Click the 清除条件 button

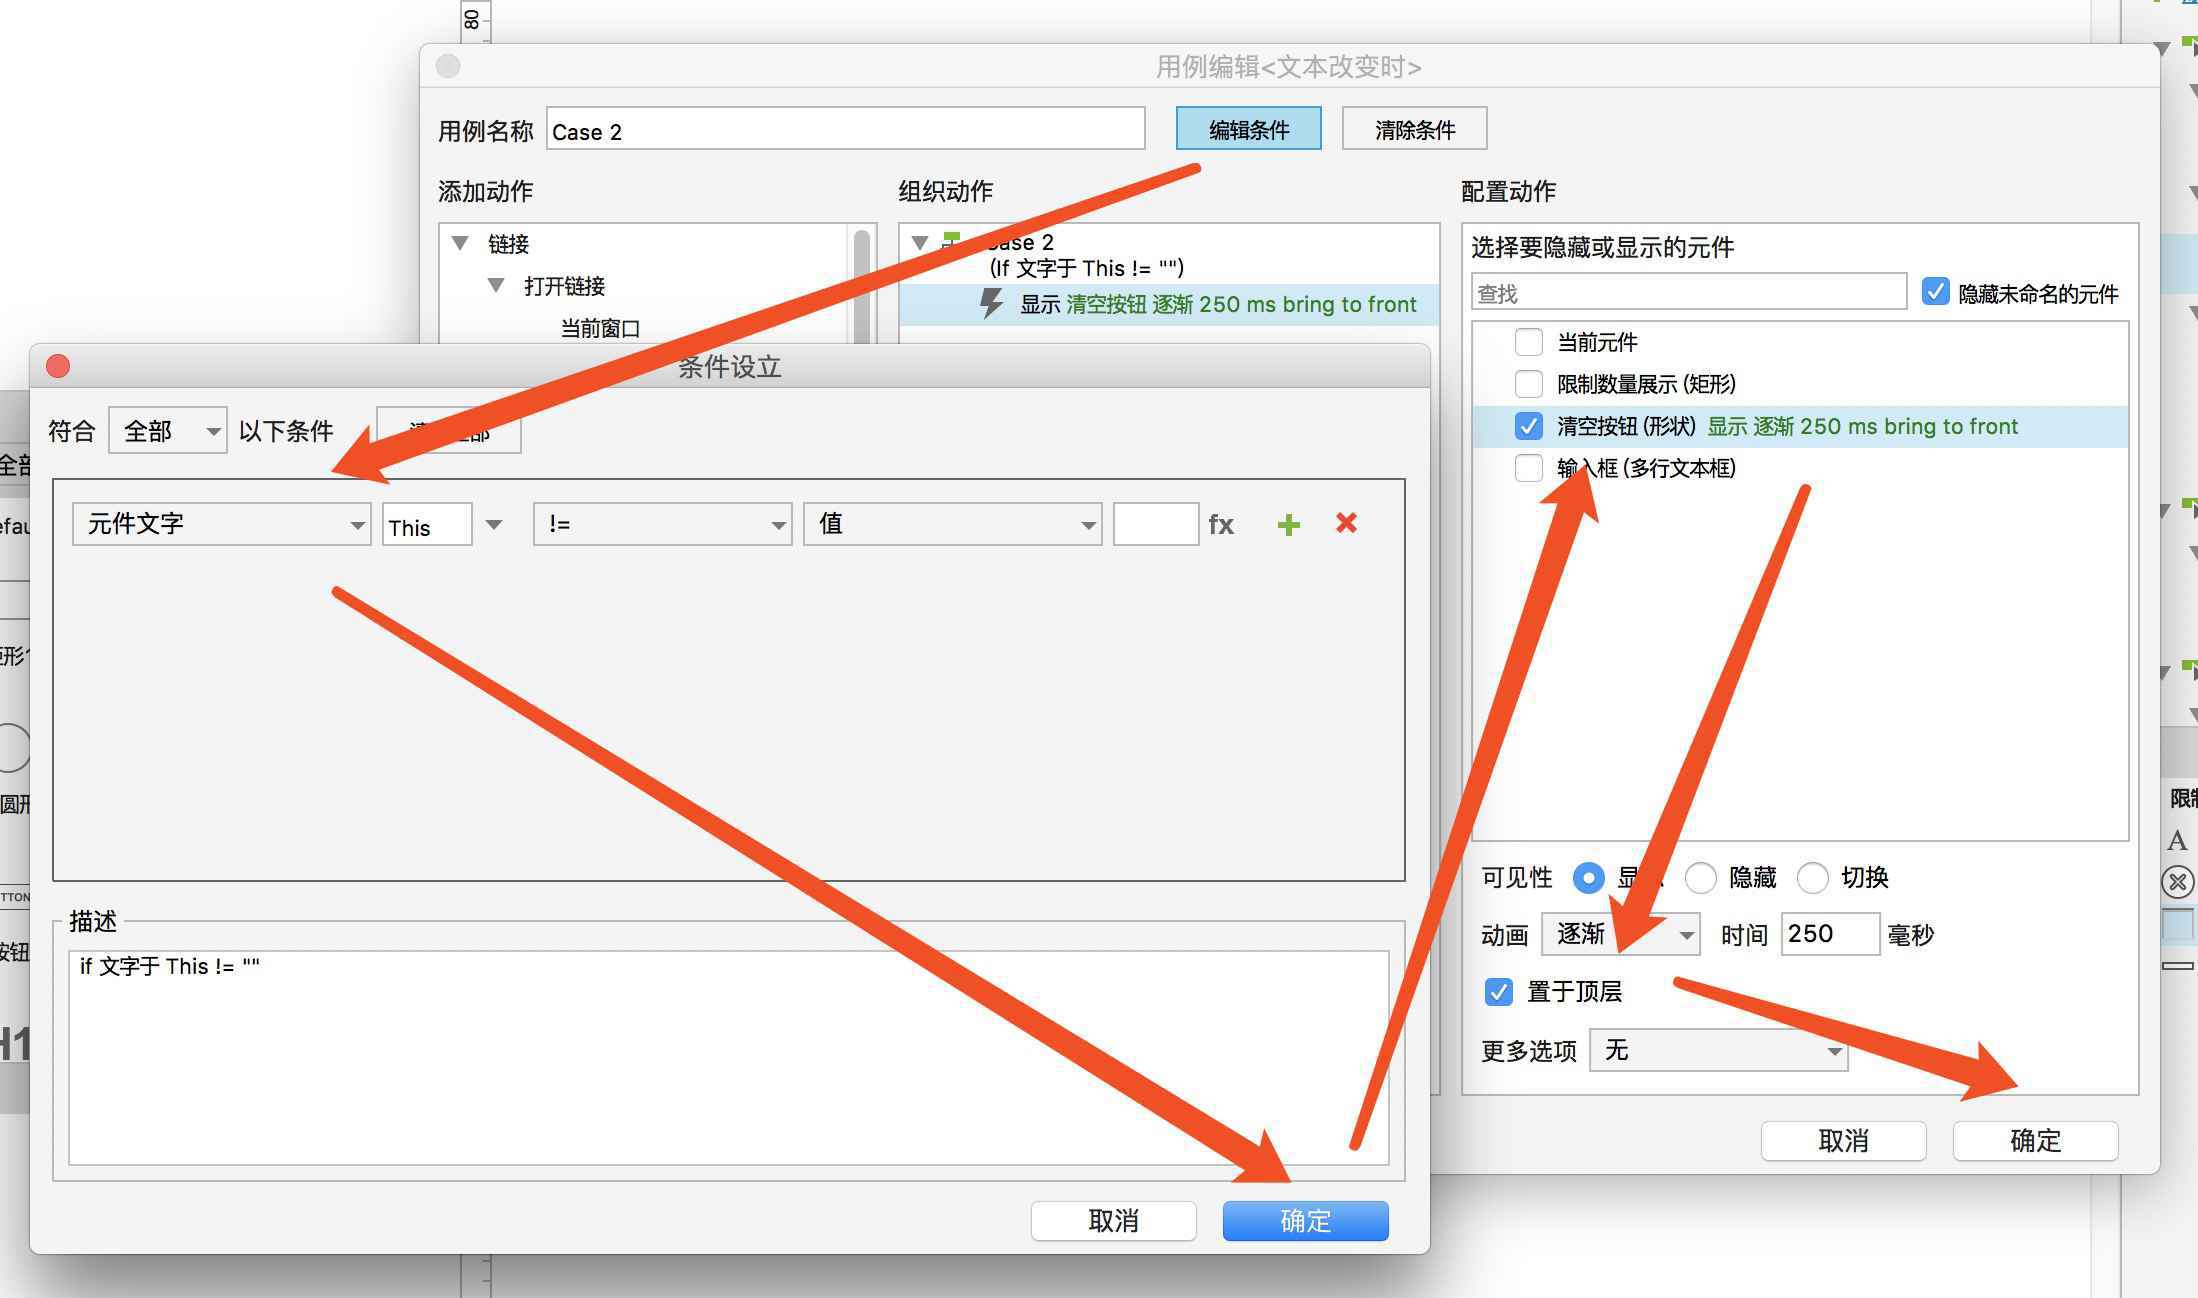pos(1414,129)
